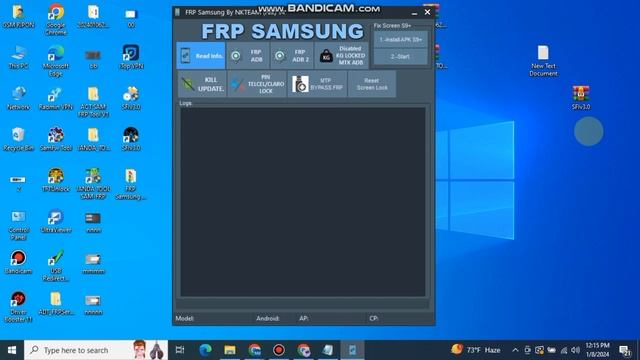Image resolution: width=640 pixels, height=360 pixels.
Task: Select the SFlv3.0 WinRAR archive icon
Action: tap(581, 98)
